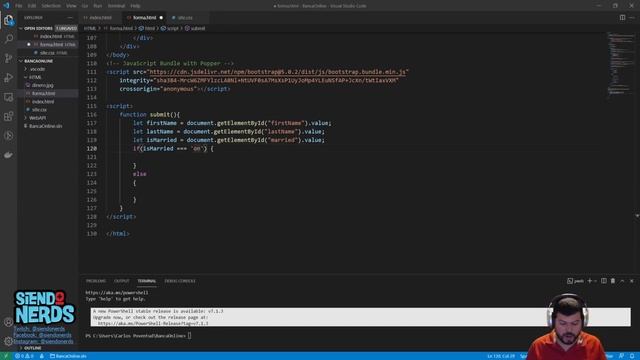Select the forma.html editor tab

tap(144, 18)
